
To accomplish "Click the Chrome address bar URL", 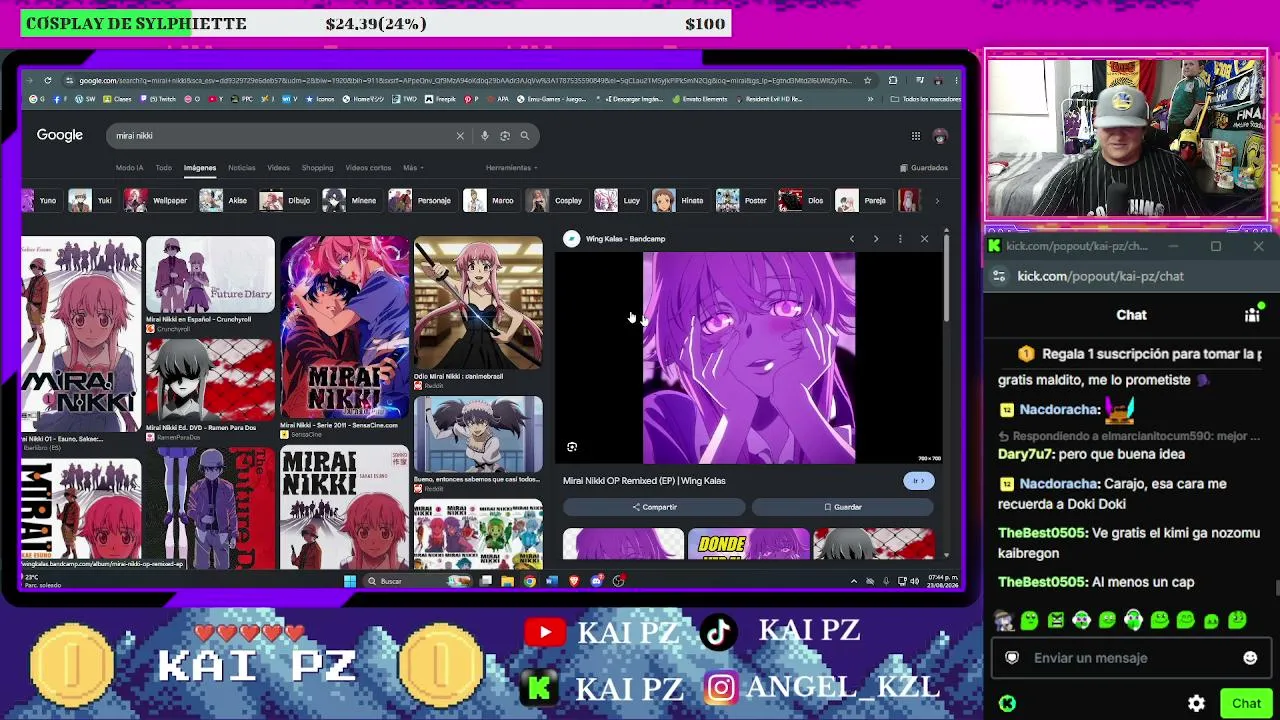I will click(x=465, y=80).
